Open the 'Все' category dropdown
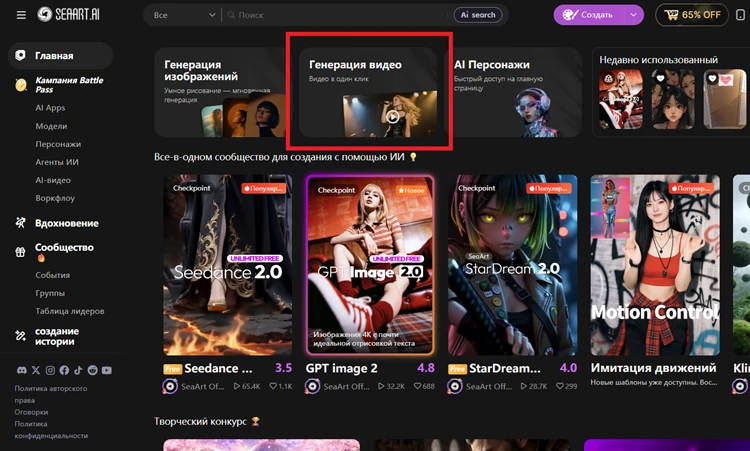The height and width of the screenshot is (451, 750). [x=184, y=15]
